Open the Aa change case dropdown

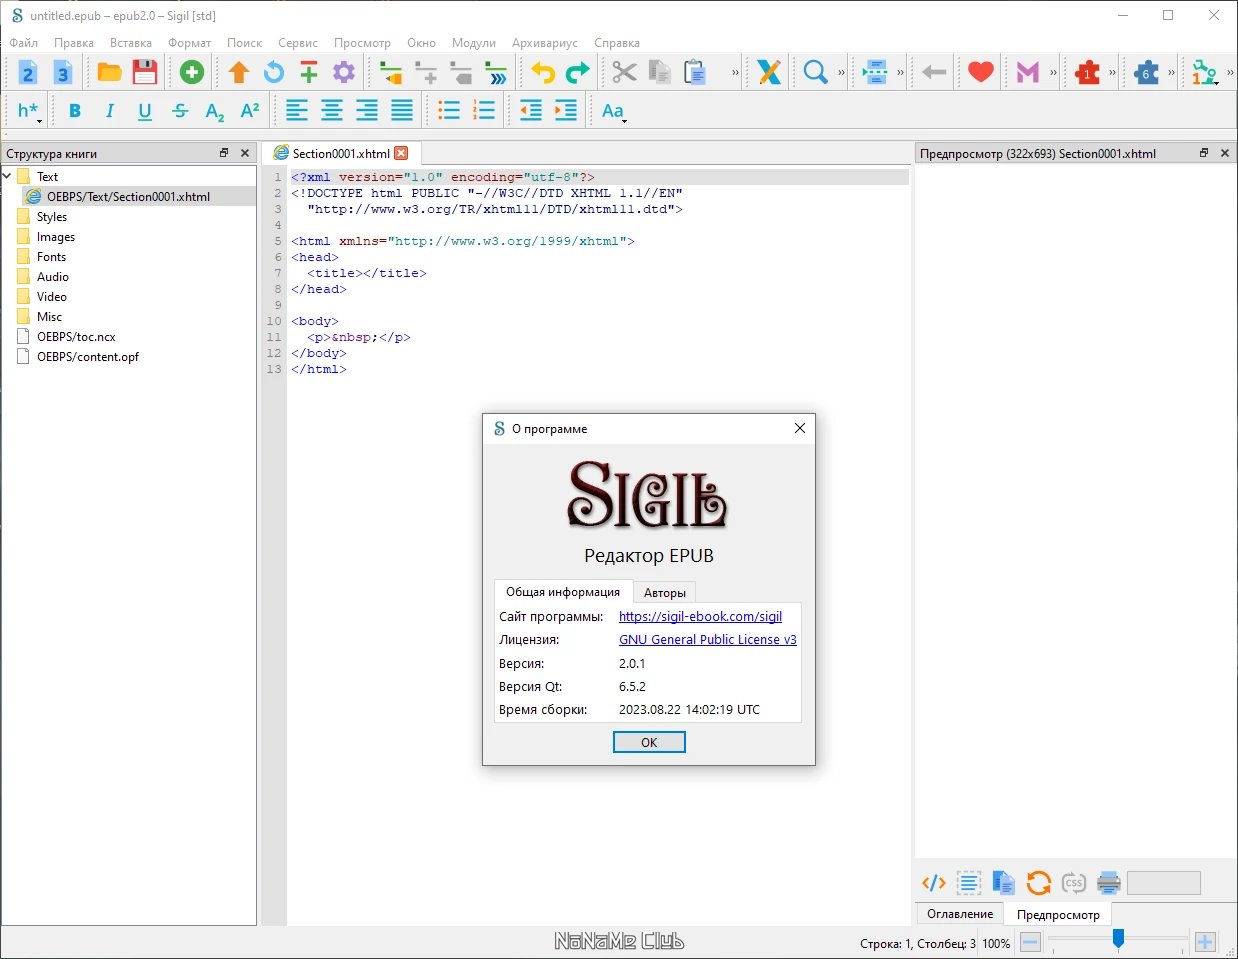615,111
